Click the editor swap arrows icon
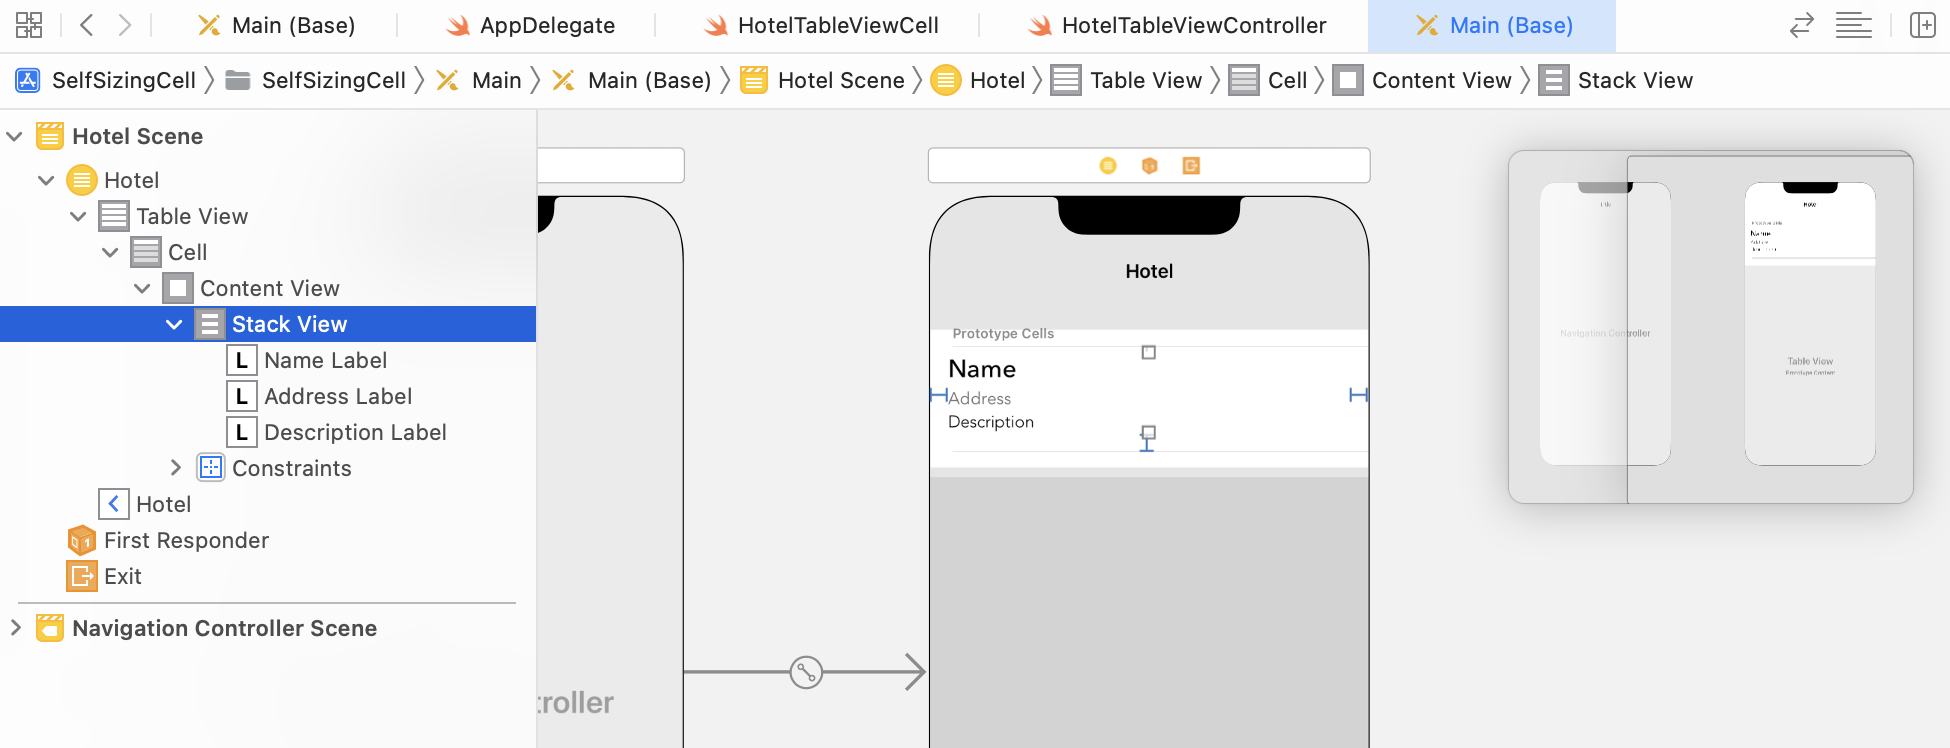 pyautogui.click(x=1801, y=25)
